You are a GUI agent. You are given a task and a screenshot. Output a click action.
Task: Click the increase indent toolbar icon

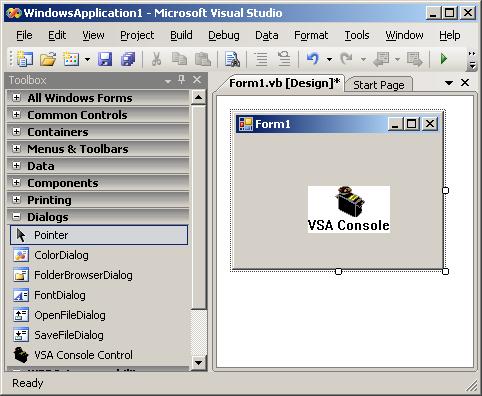[284, 59]
